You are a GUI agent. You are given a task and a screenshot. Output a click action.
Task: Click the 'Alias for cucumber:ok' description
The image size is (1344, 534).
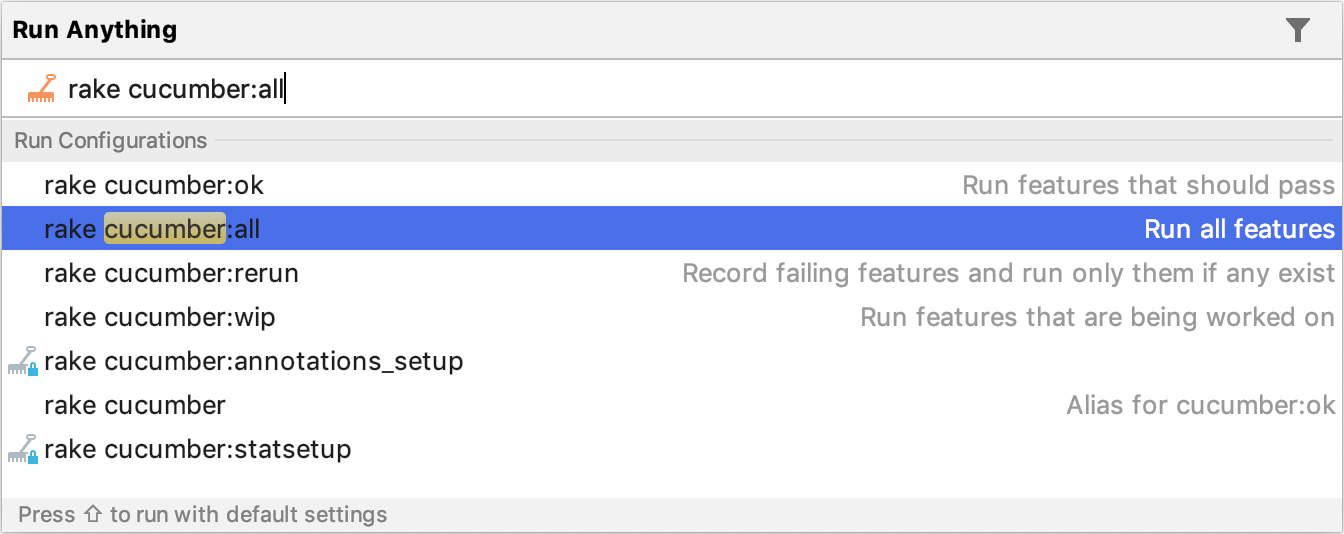point(1200,405)
